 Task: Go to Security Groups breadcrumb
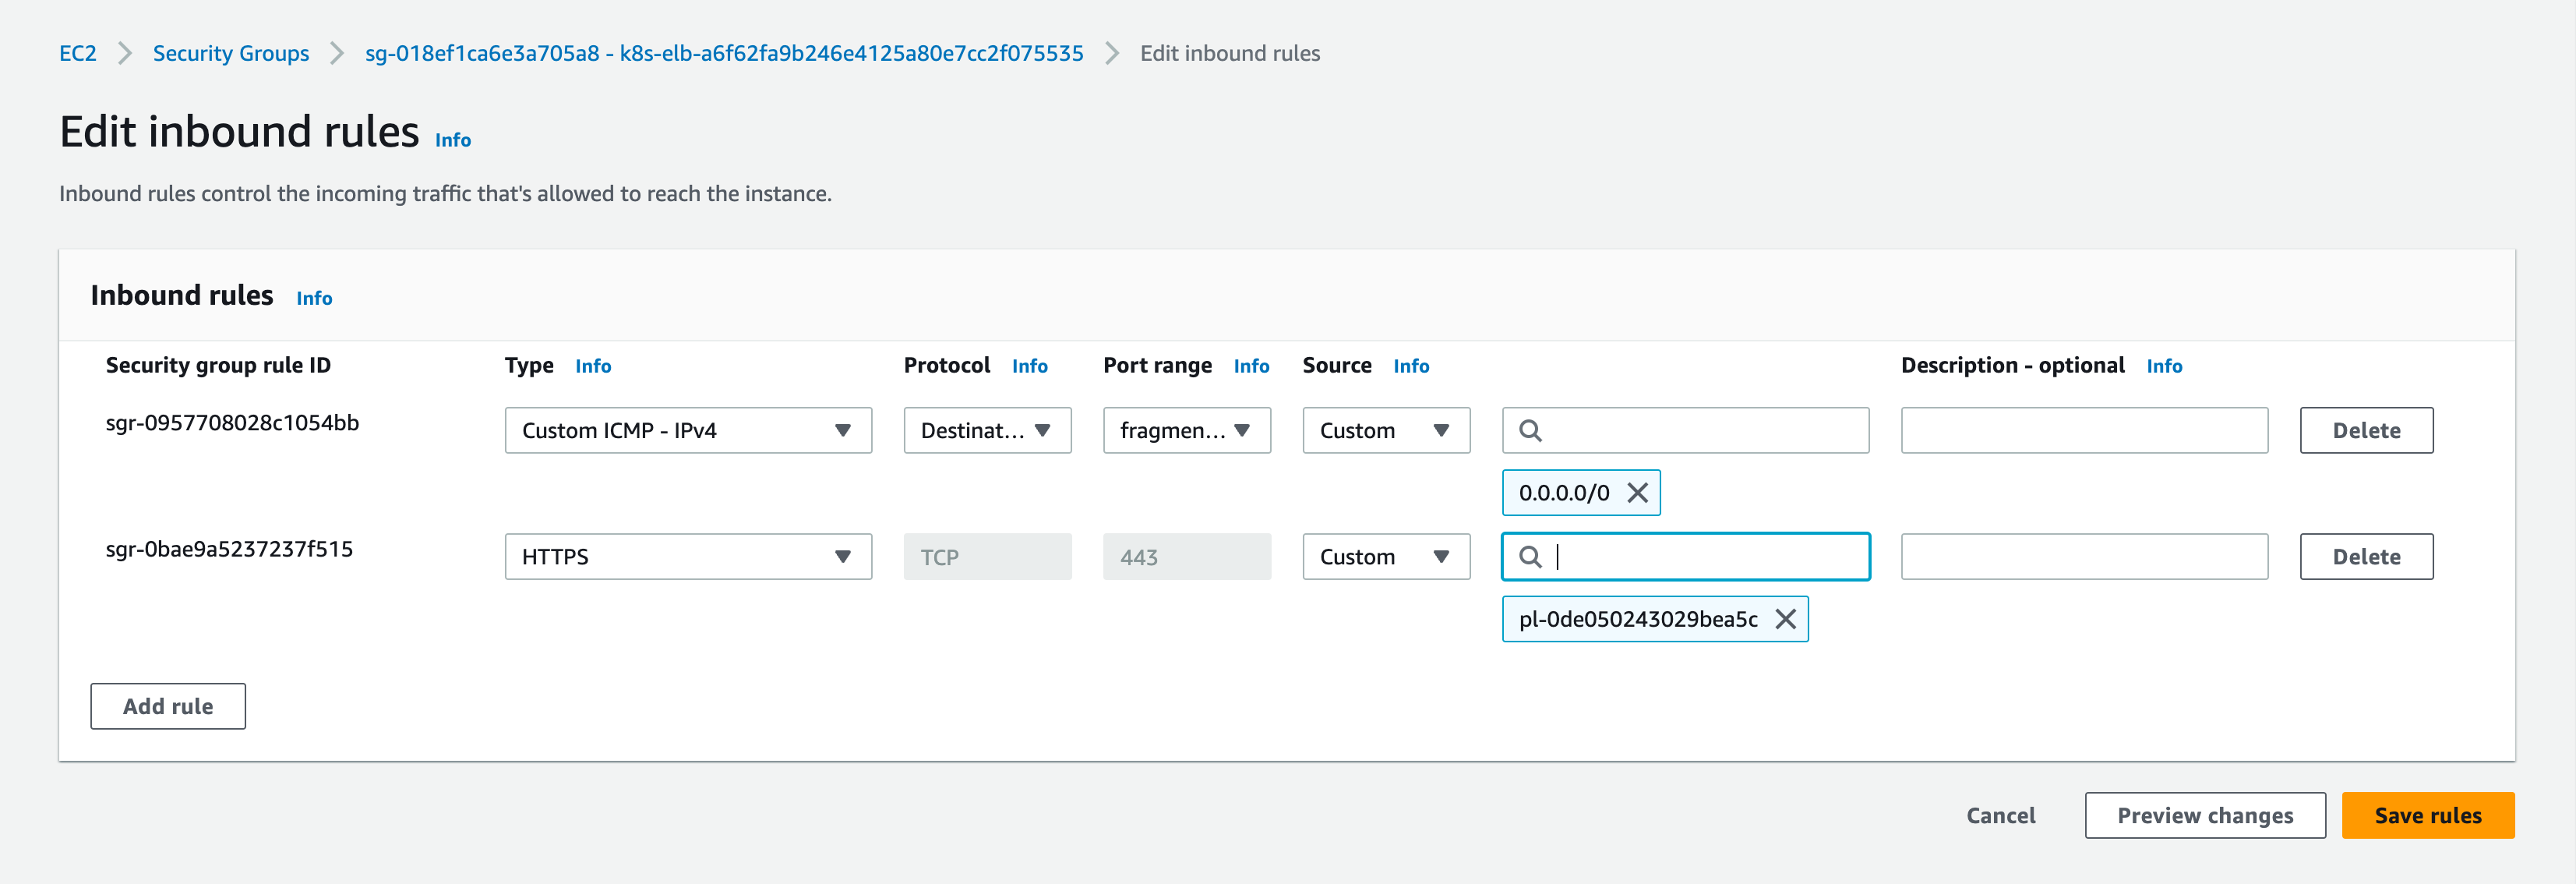(230, 53)
